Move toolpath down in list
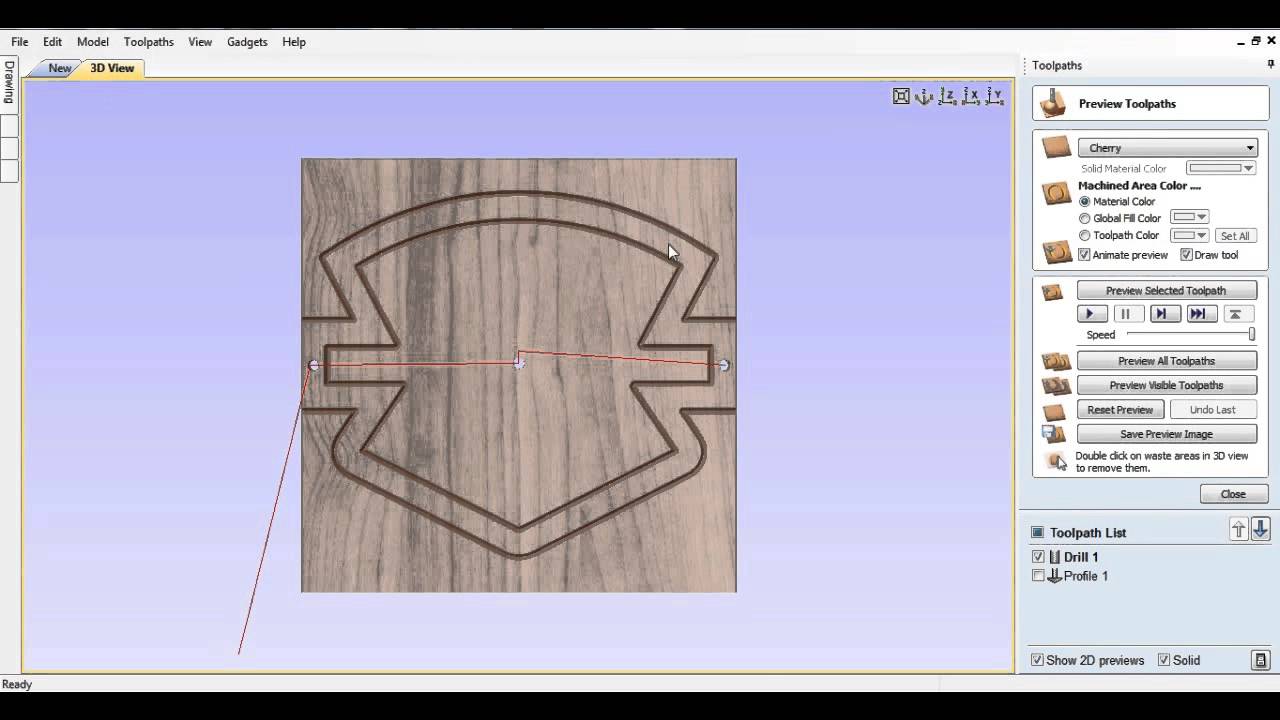The height and width of the screenshot is (720, 1280). pyautogui.click(x=1260, y=530)
